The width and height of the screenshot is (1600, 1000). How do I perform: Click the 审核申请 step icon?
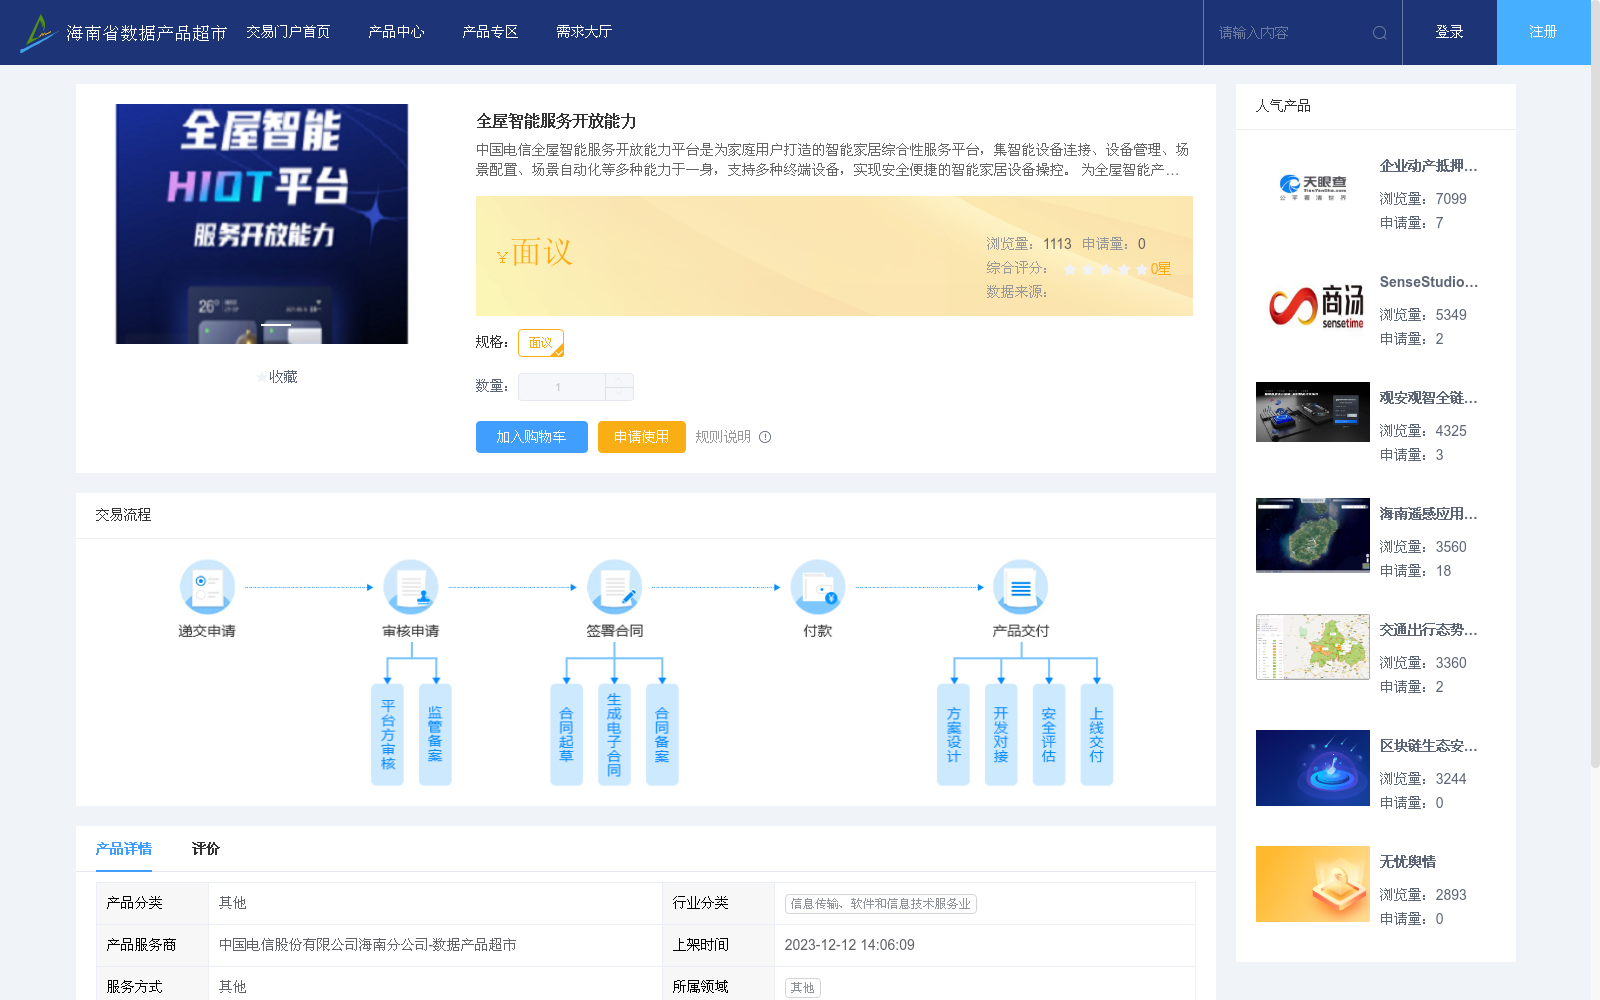click(411, 587)
